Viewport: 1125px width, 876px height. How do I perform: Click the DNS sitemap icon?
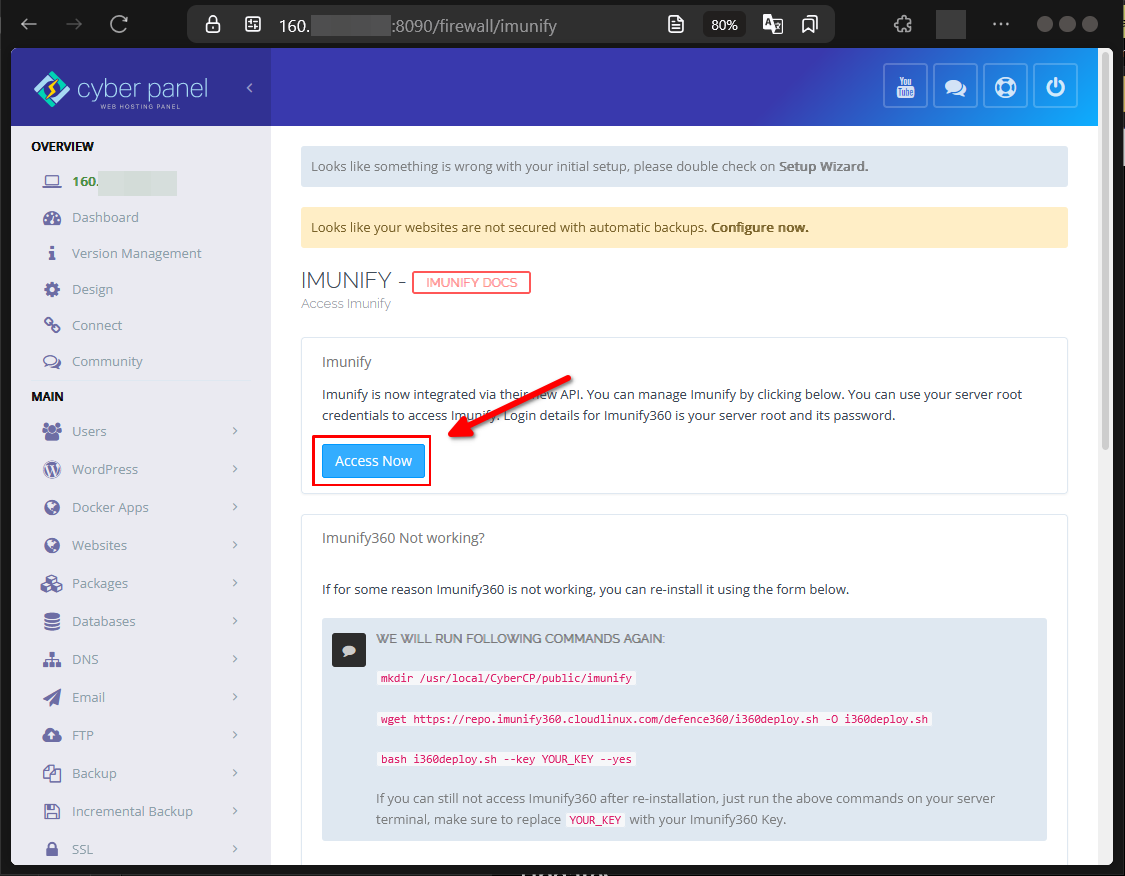pyautogui.click(x=52, y=659)
